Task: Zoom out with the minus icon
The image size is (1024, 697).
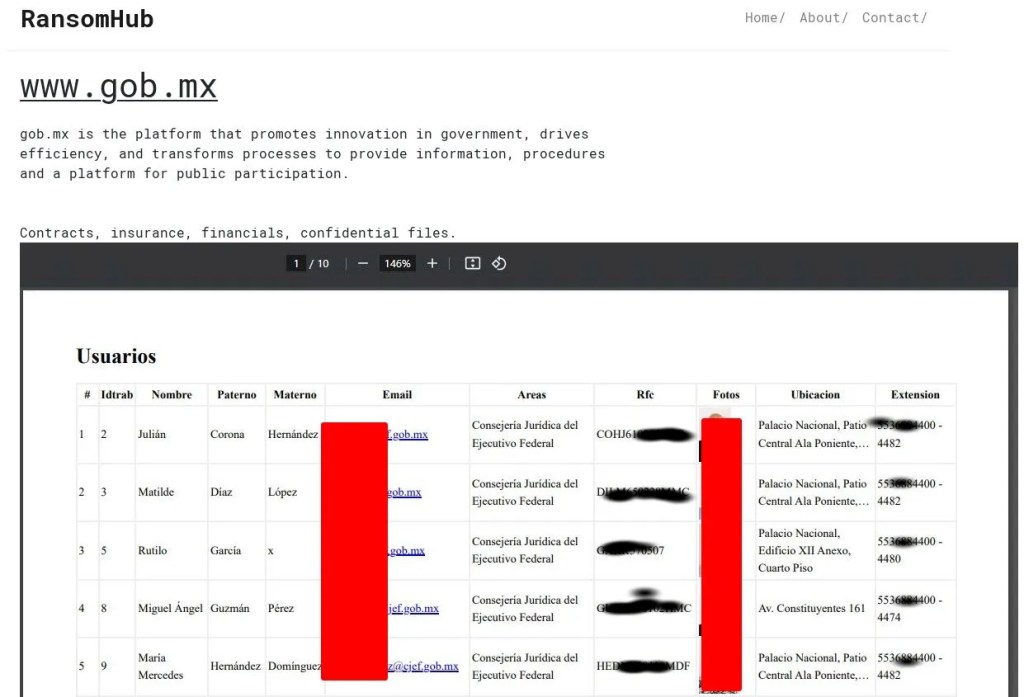Action: pyautogui.click(x=363, y=263)
